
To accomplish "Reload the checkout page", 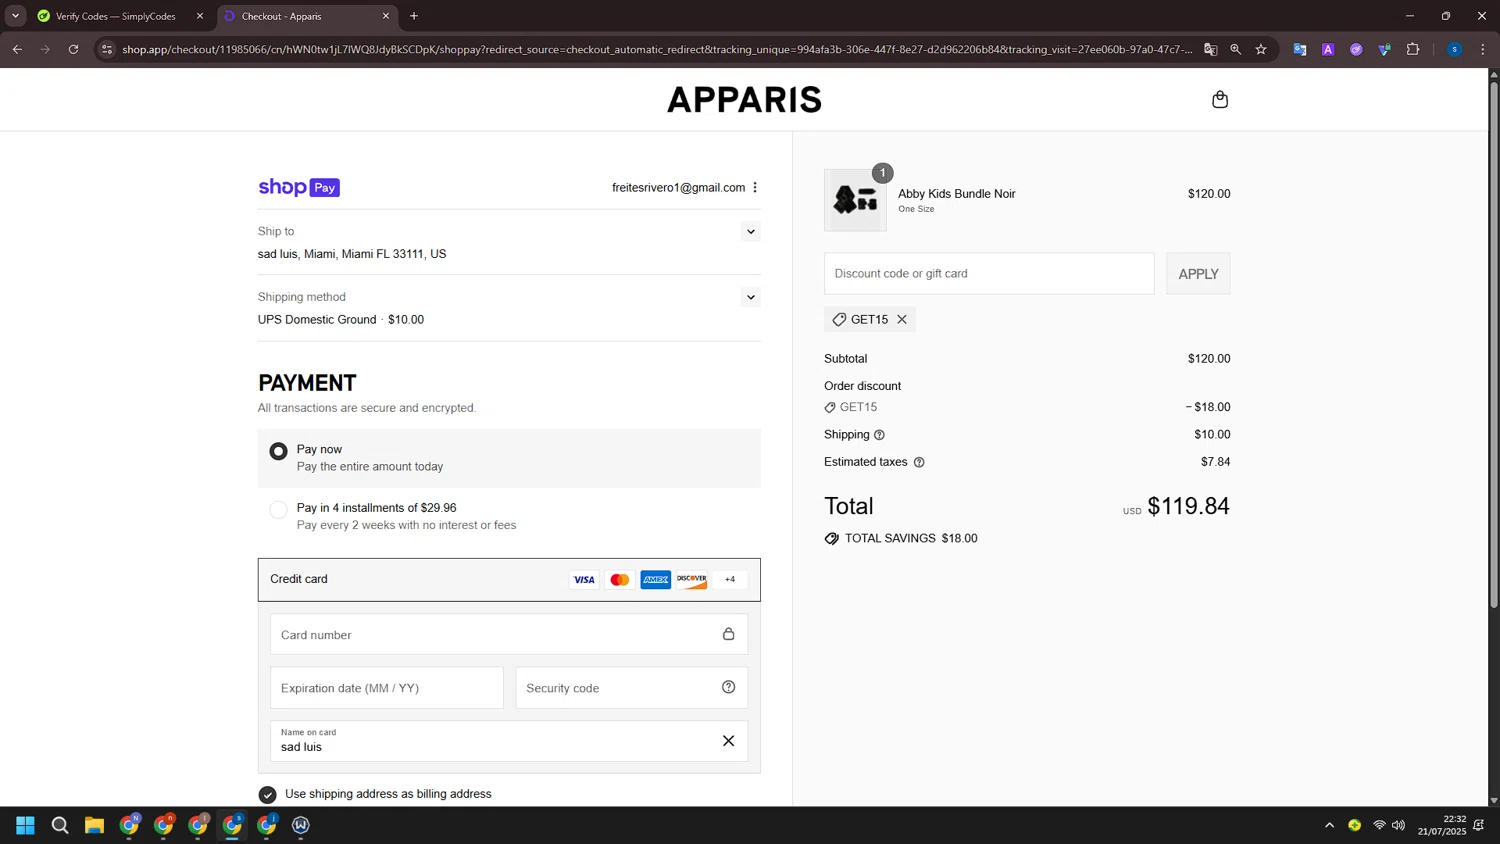I will pos(73,49).
